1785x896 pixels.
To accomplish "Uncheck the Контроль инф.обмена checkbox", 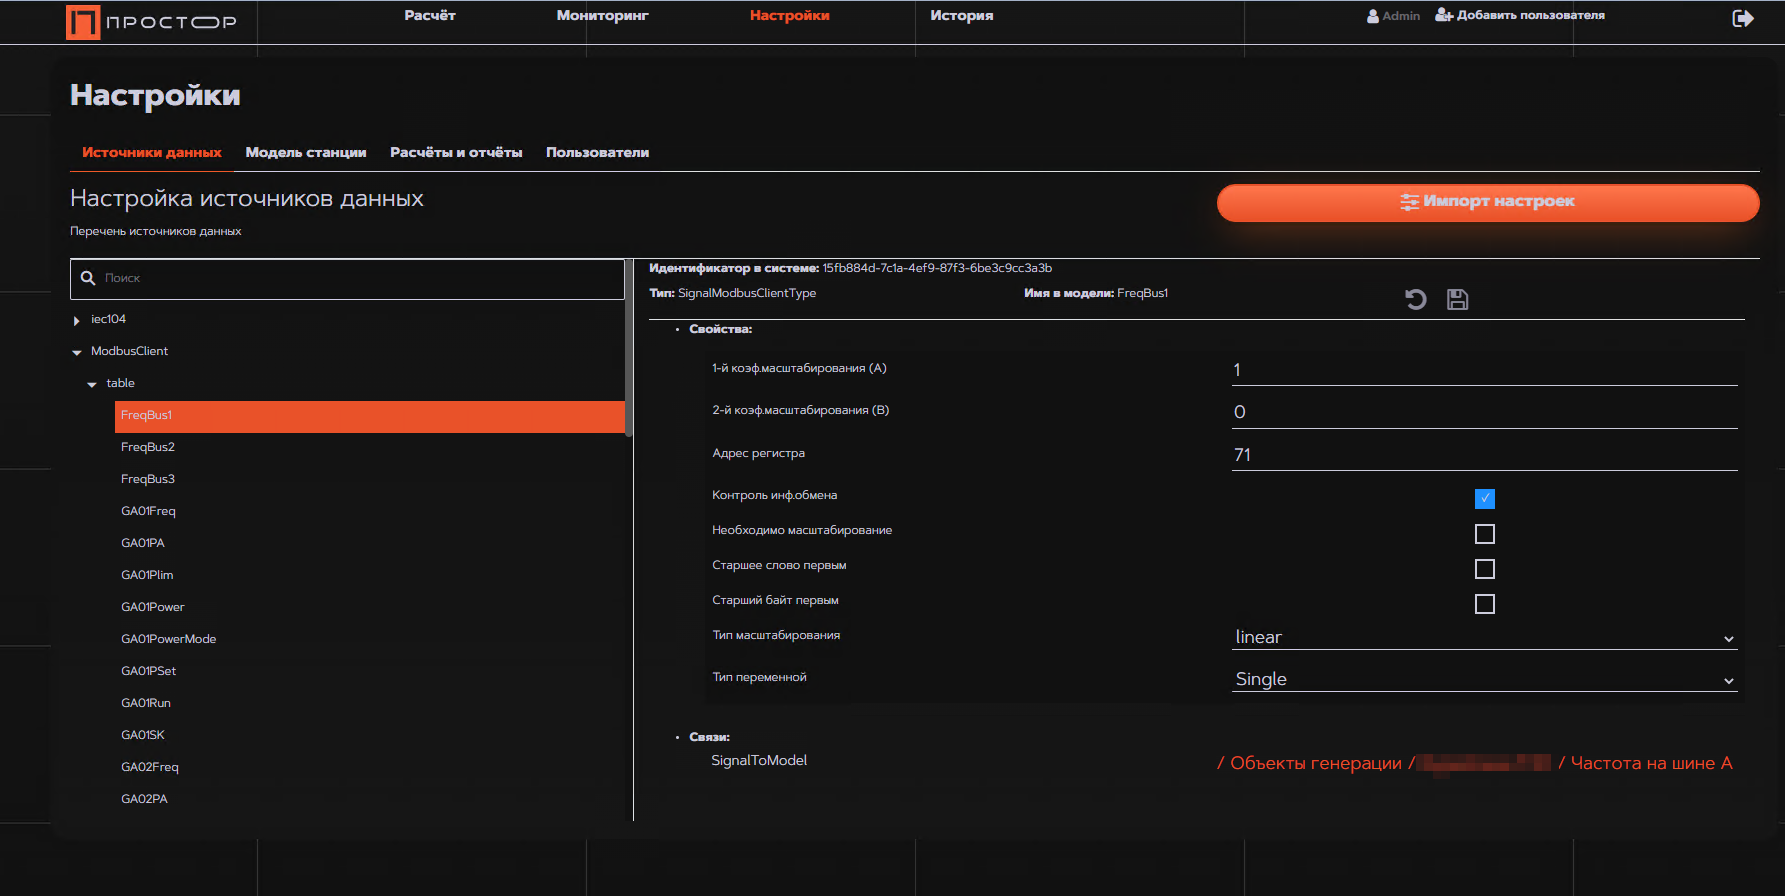I will [x=1484, y=498].
